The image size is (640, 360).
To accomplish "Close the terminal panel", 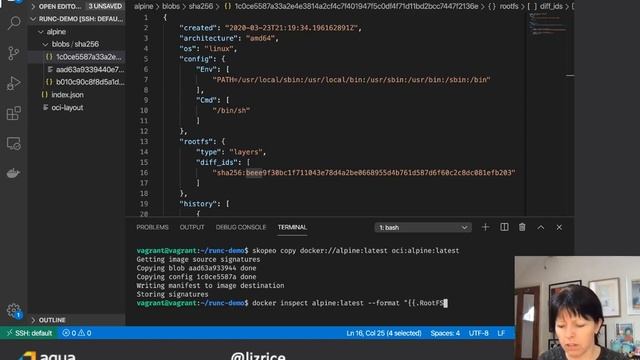I will pos(559,227).
